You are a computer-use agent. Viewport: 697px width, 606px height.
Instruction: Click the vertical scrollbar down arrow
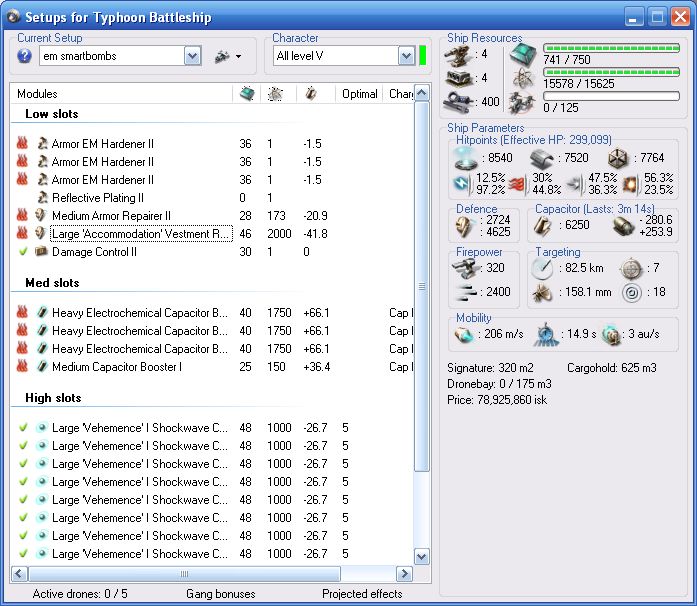(421, 556)
